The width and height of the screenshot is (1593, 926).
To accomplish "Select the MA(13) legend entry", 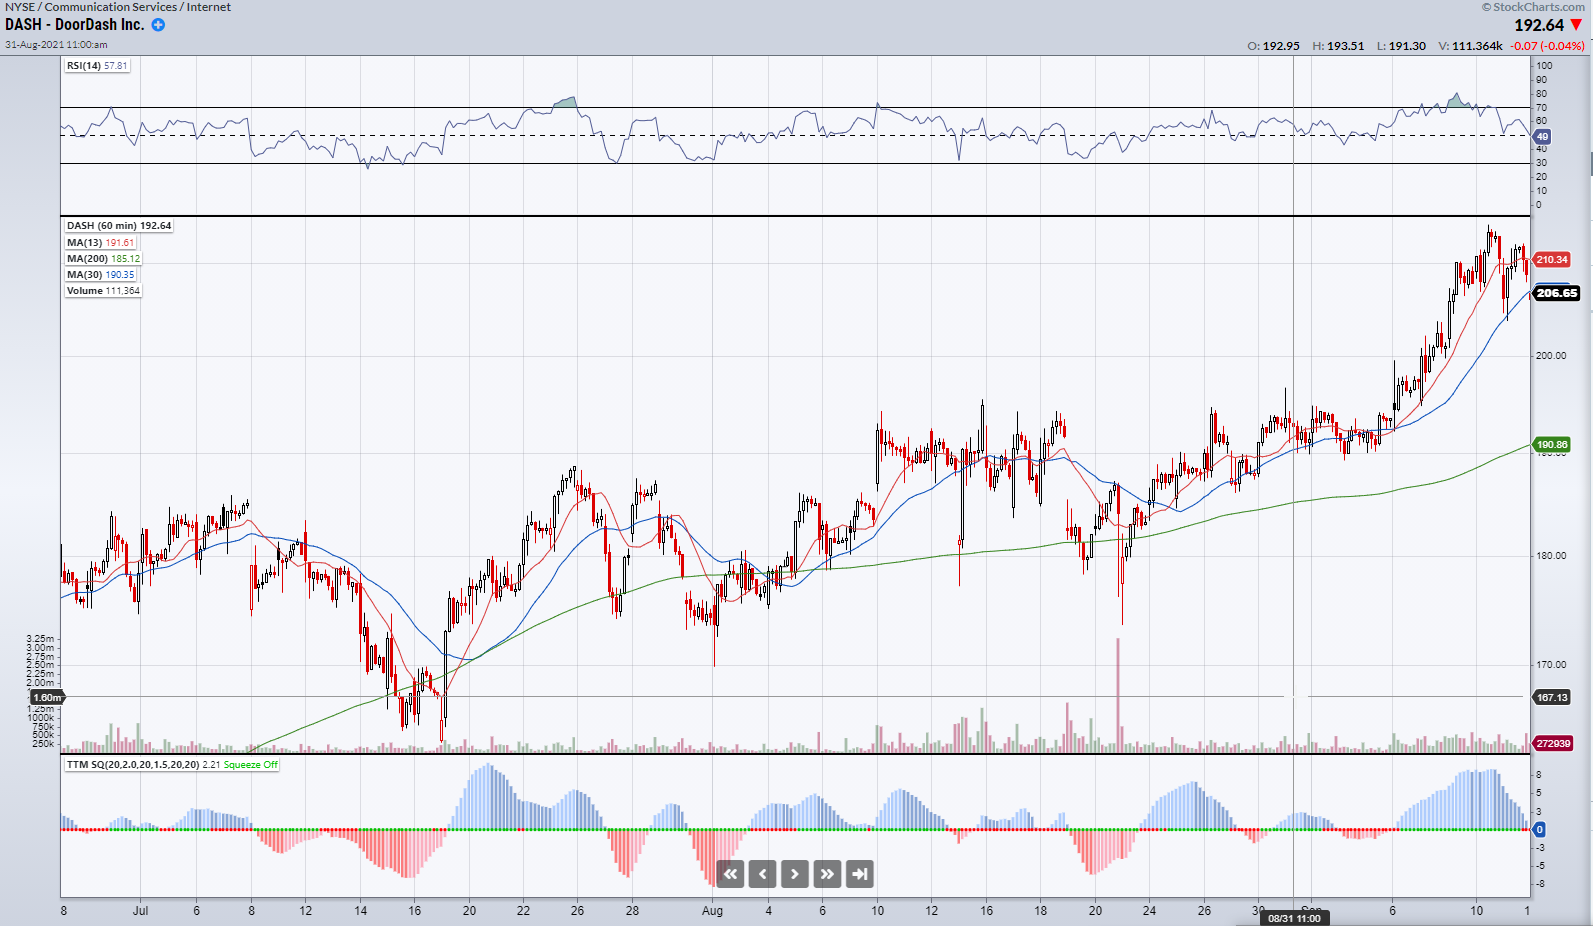I will click(100, 243).
